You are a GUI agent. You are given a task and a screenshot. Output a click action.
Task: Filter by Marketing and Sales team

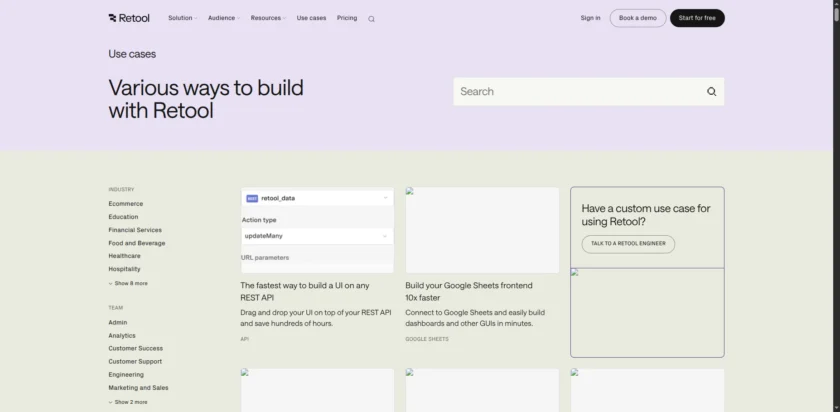pyautogui.click(x=138, y=388)
